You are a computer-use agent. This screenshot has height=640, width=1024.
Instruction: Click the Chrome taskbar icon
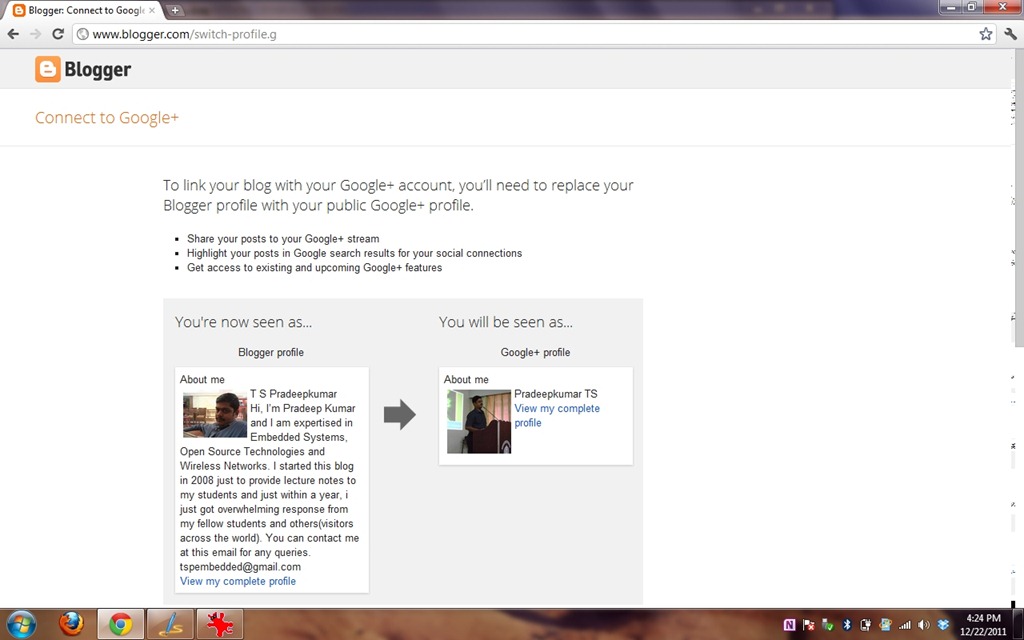tap(121, 624)
